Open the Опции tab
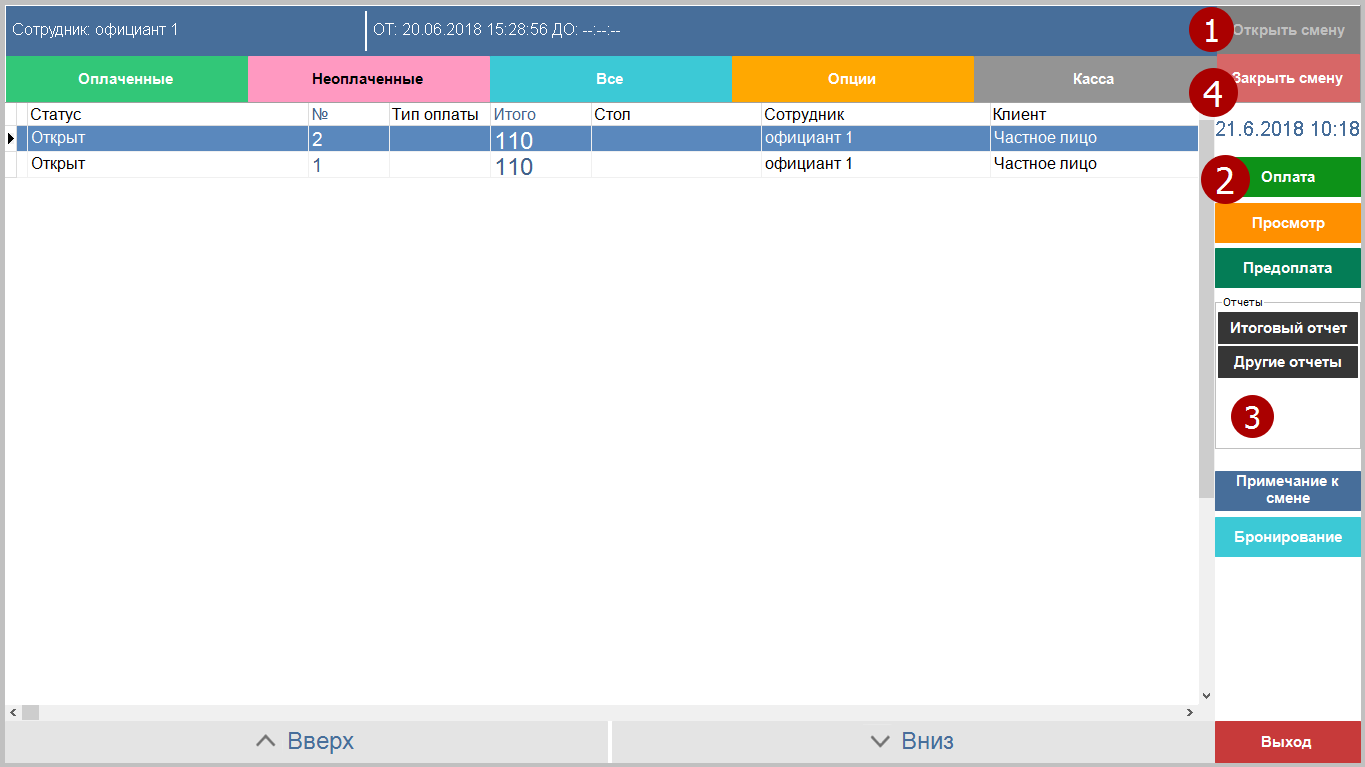The height and width of the screenshot is (767, 1365). [851, 79]
